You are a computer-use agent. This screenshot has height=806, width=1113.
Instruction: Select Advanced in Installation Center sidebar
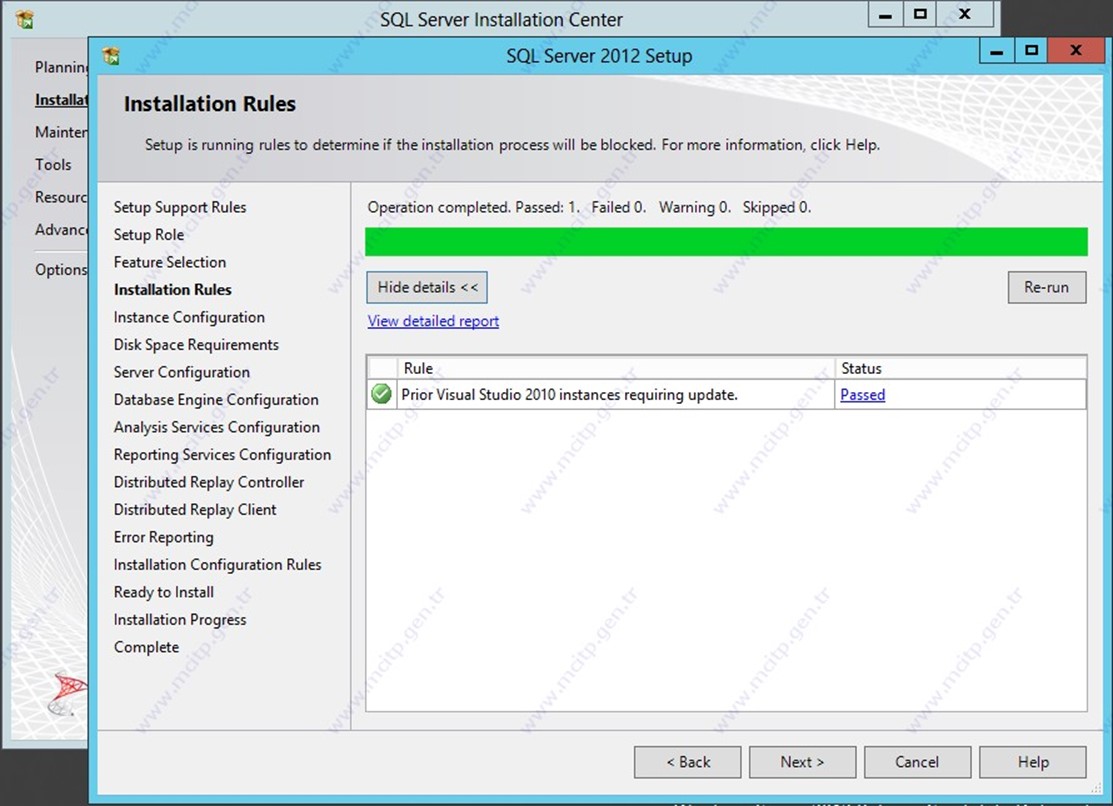pyautogui.click(x=62, y=230)
